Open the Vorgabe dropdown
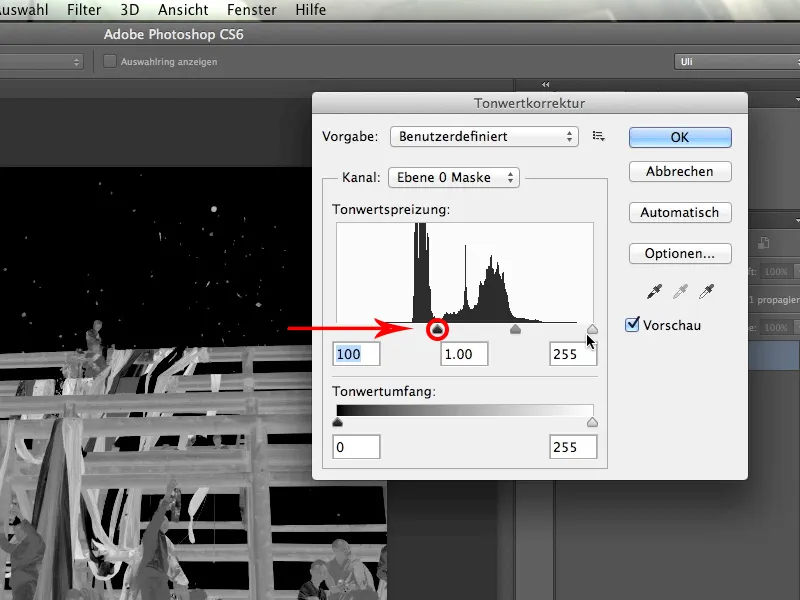 pyautogui.click(x=484, y=137)
